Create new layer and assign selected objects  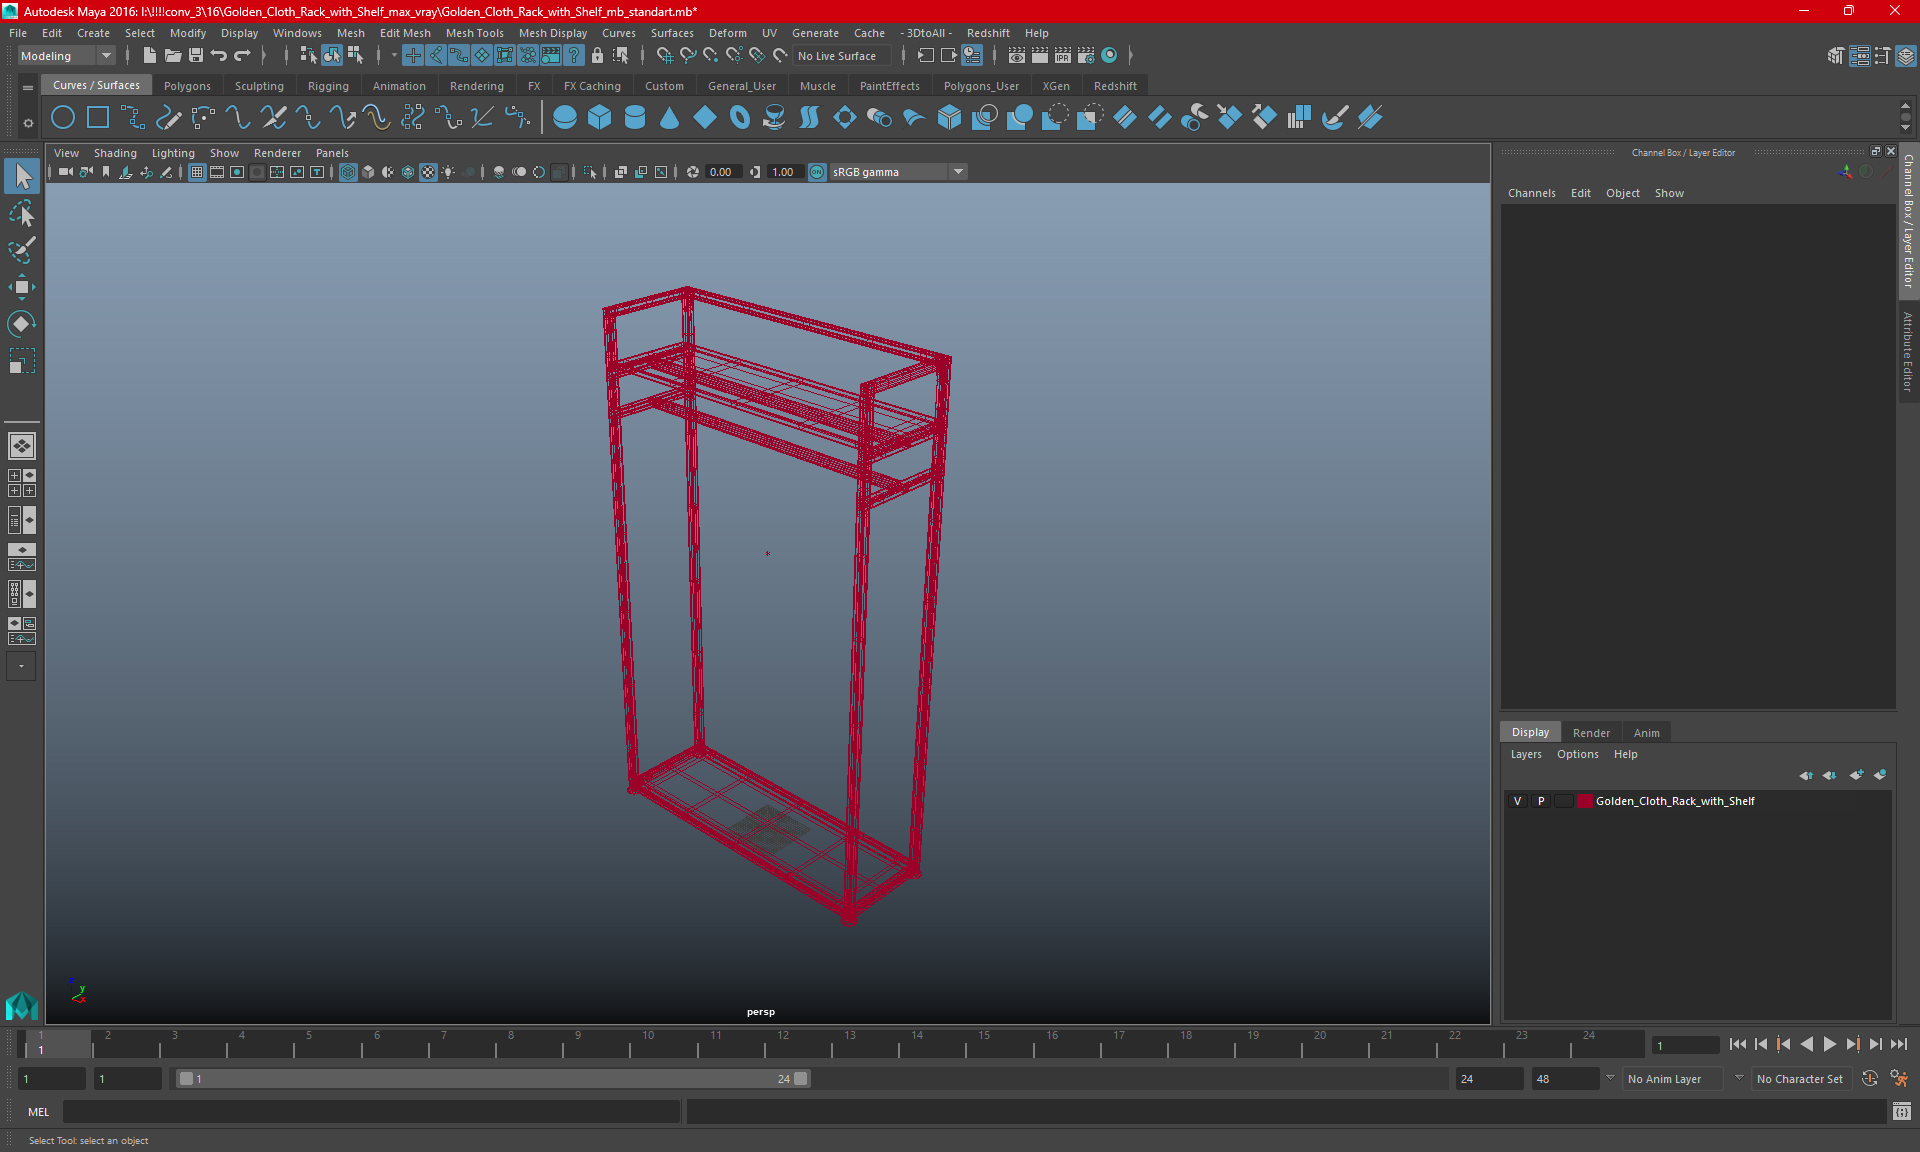[x=1880, y=775]
